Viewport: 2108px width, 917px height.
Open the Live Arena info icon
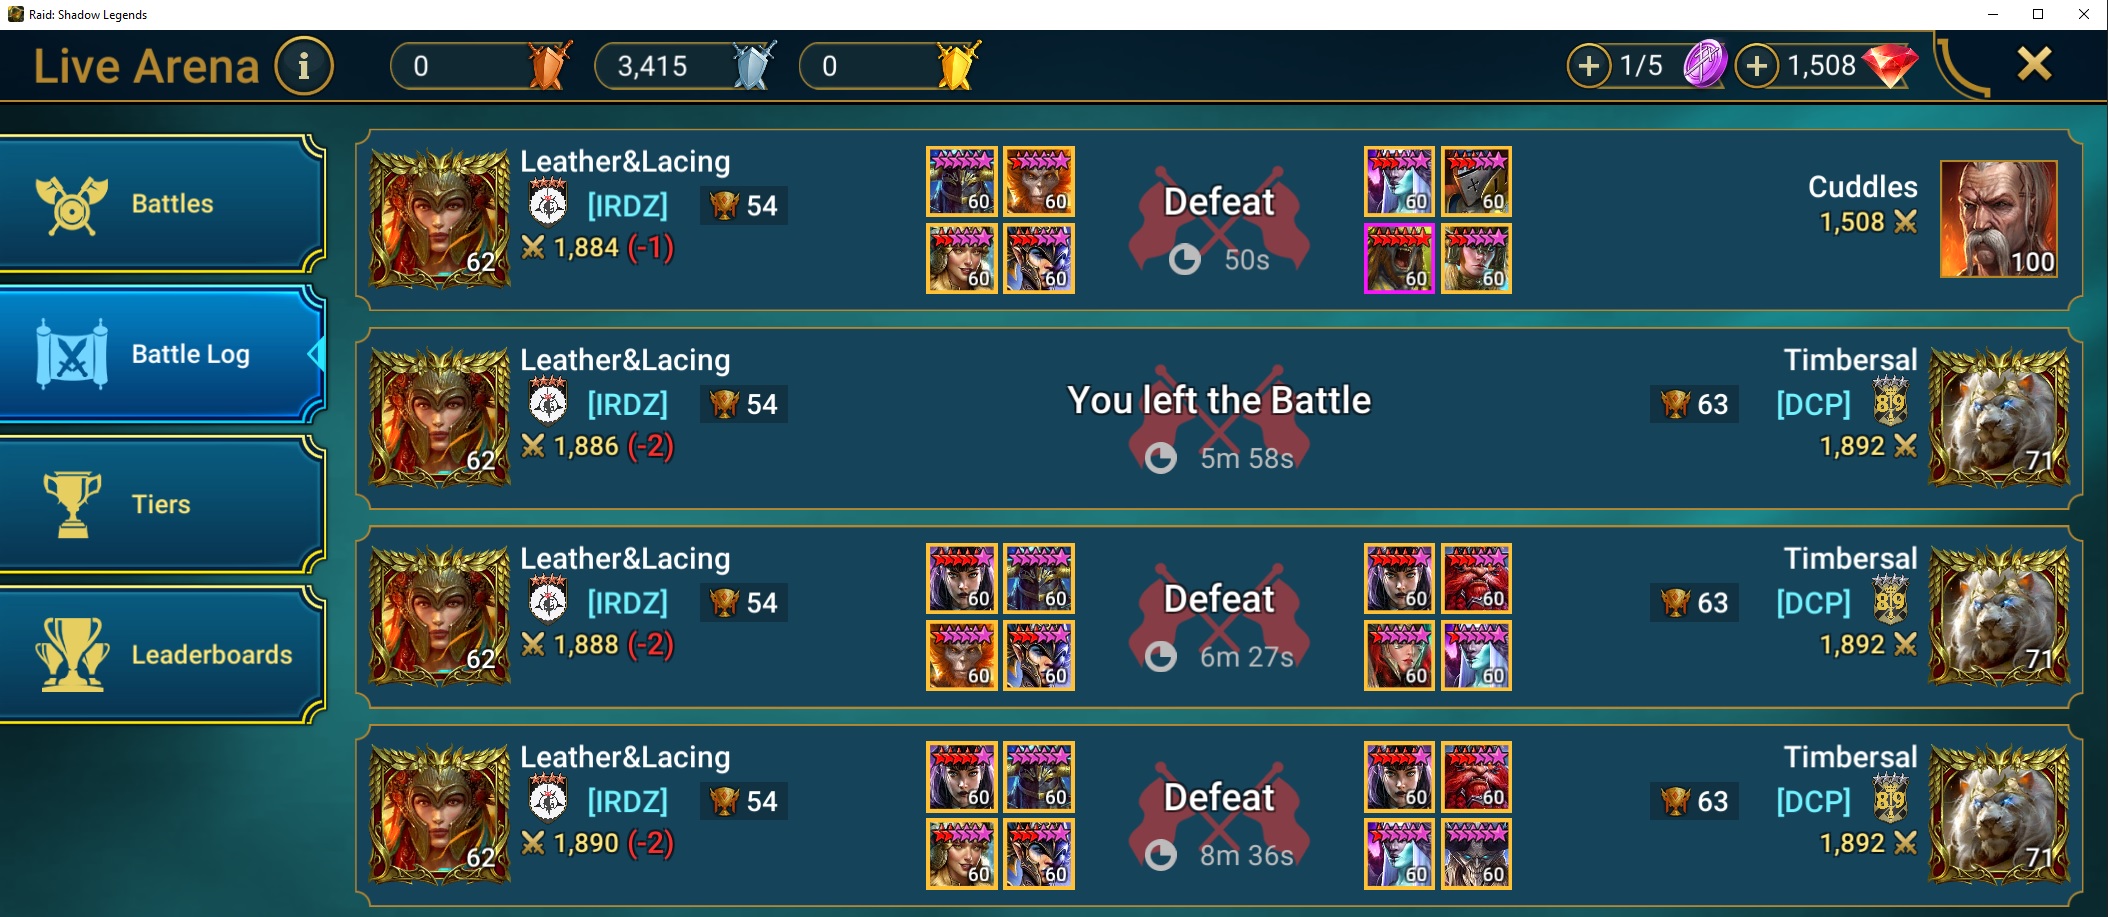coord(304,66)
